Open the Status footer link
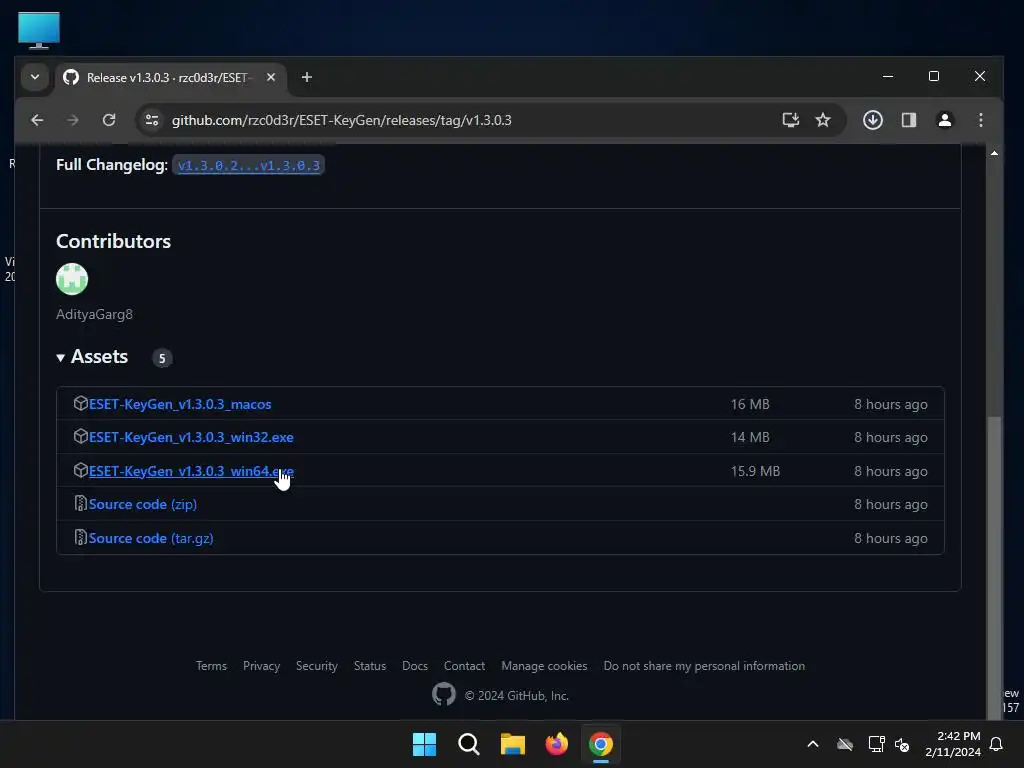 tap(370, 666)
